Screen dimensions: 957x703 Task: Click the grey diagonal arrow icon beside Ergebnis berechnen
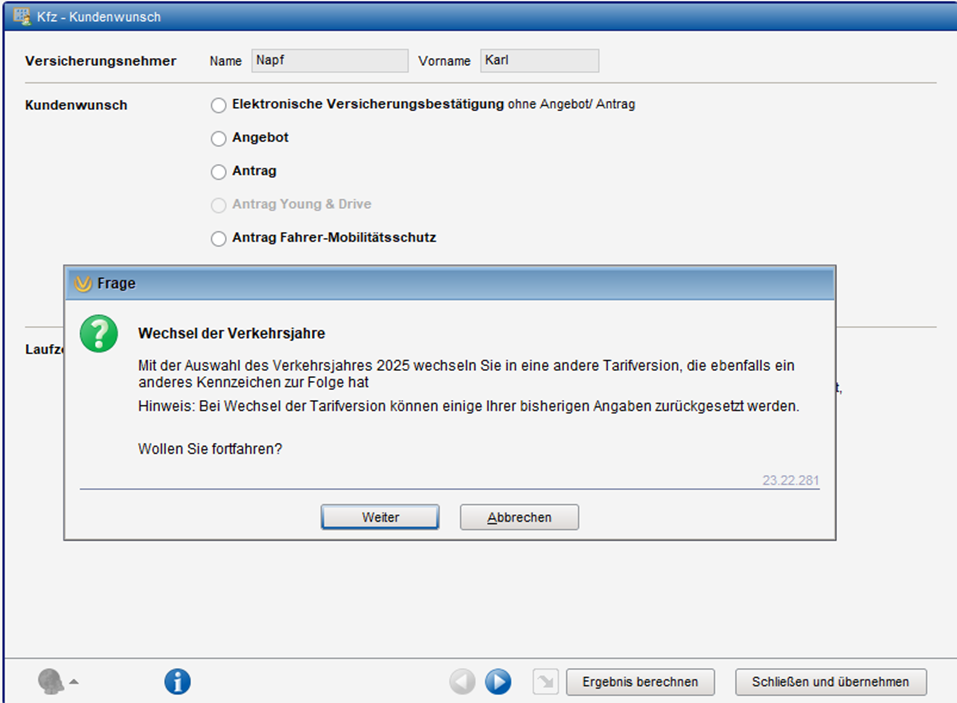(544, 682)
